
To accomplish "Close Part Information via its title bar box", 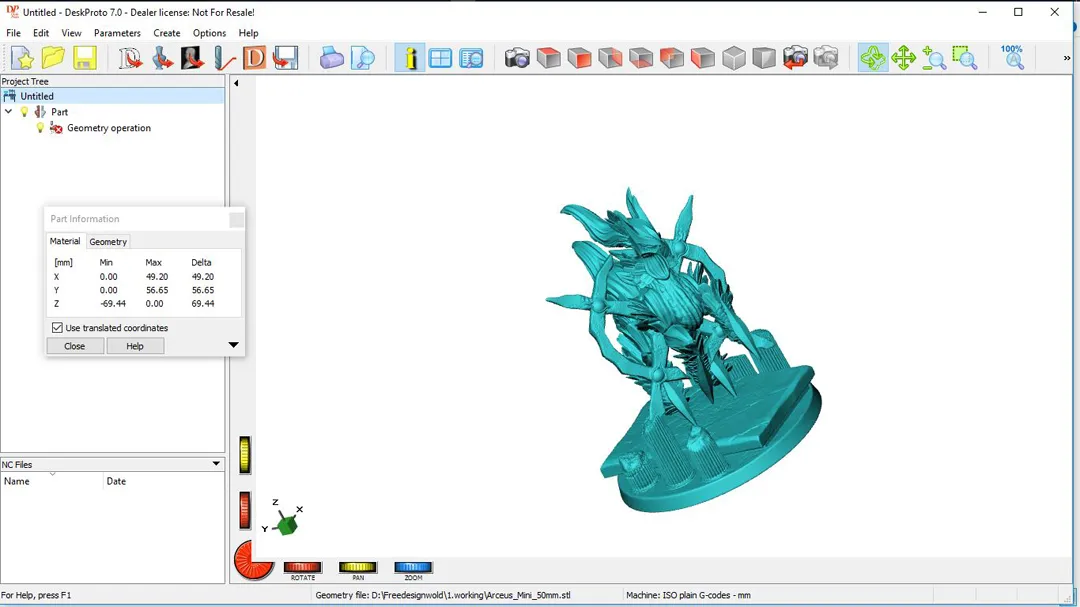I will click(236, 219).
